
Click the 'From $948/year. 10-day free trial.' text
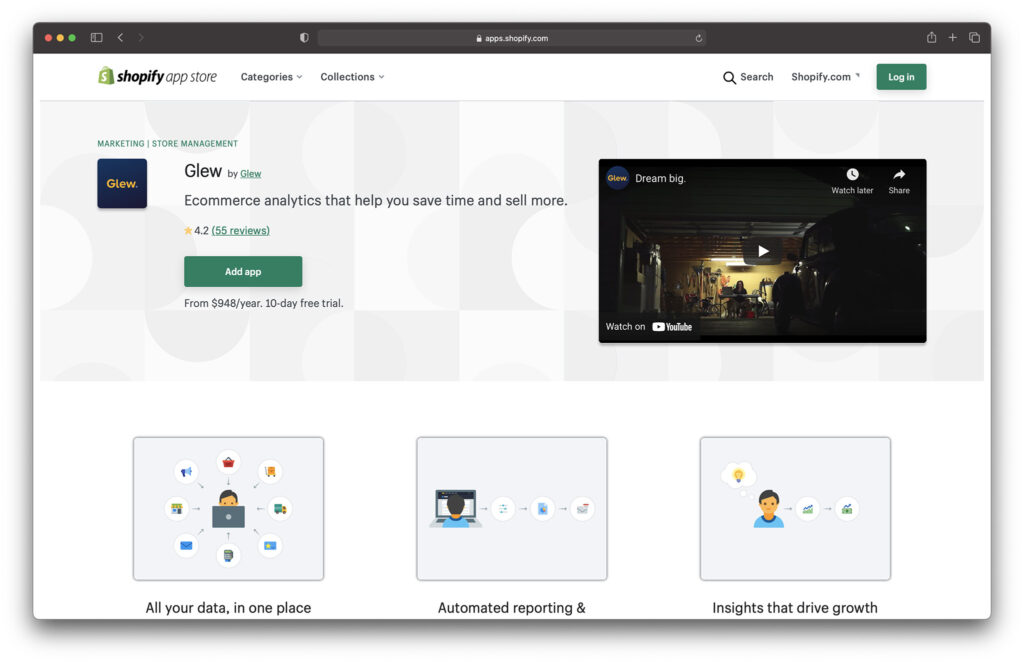(x=263, y=303)
